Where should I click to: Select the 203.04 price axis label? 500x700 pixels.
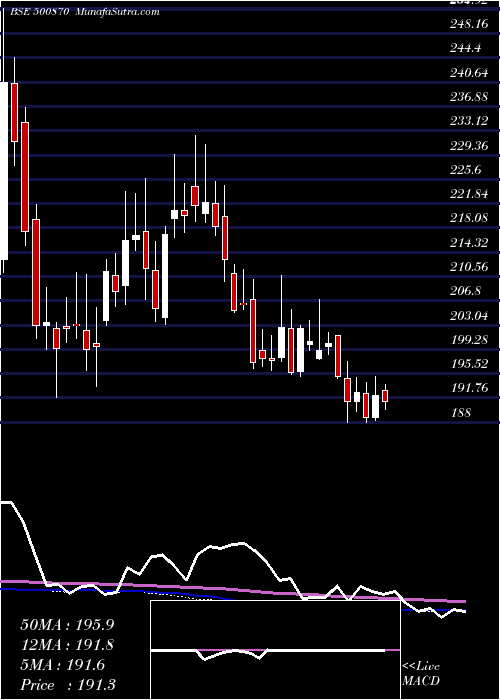[x=469, y=315]
